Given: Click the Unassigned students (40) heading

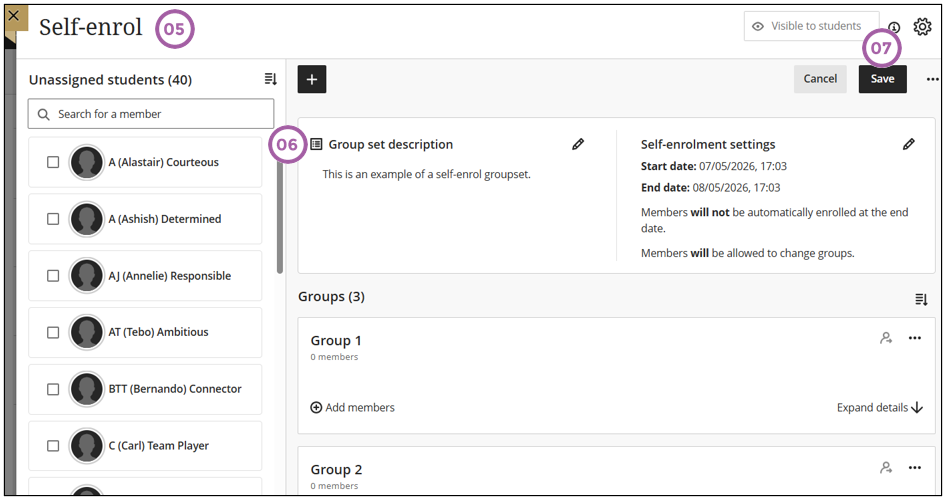Looking at the screenshot, I should tap(110, 80).
